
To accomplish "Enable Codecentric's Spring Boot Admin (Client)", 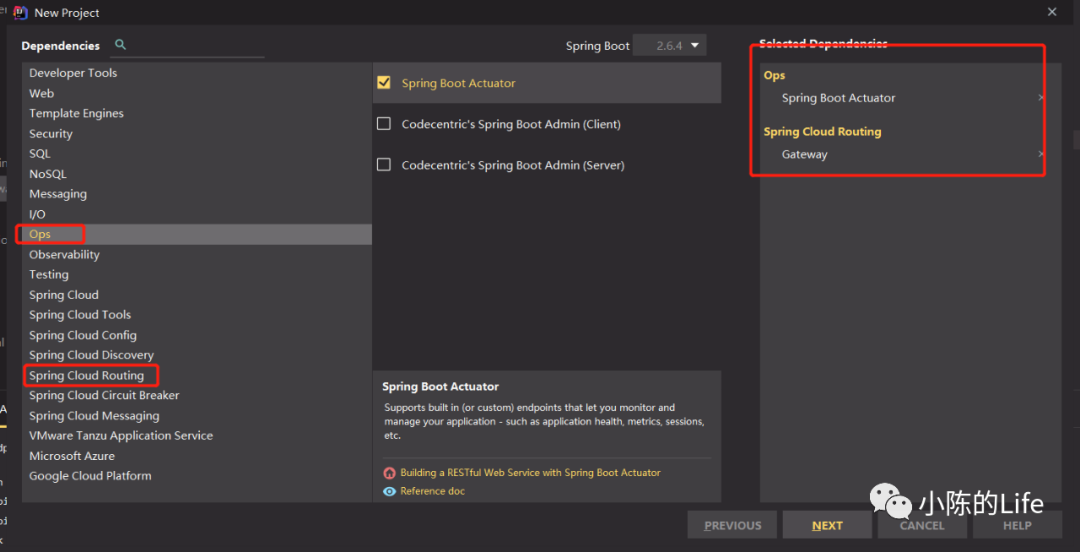I will coord(384,124).
